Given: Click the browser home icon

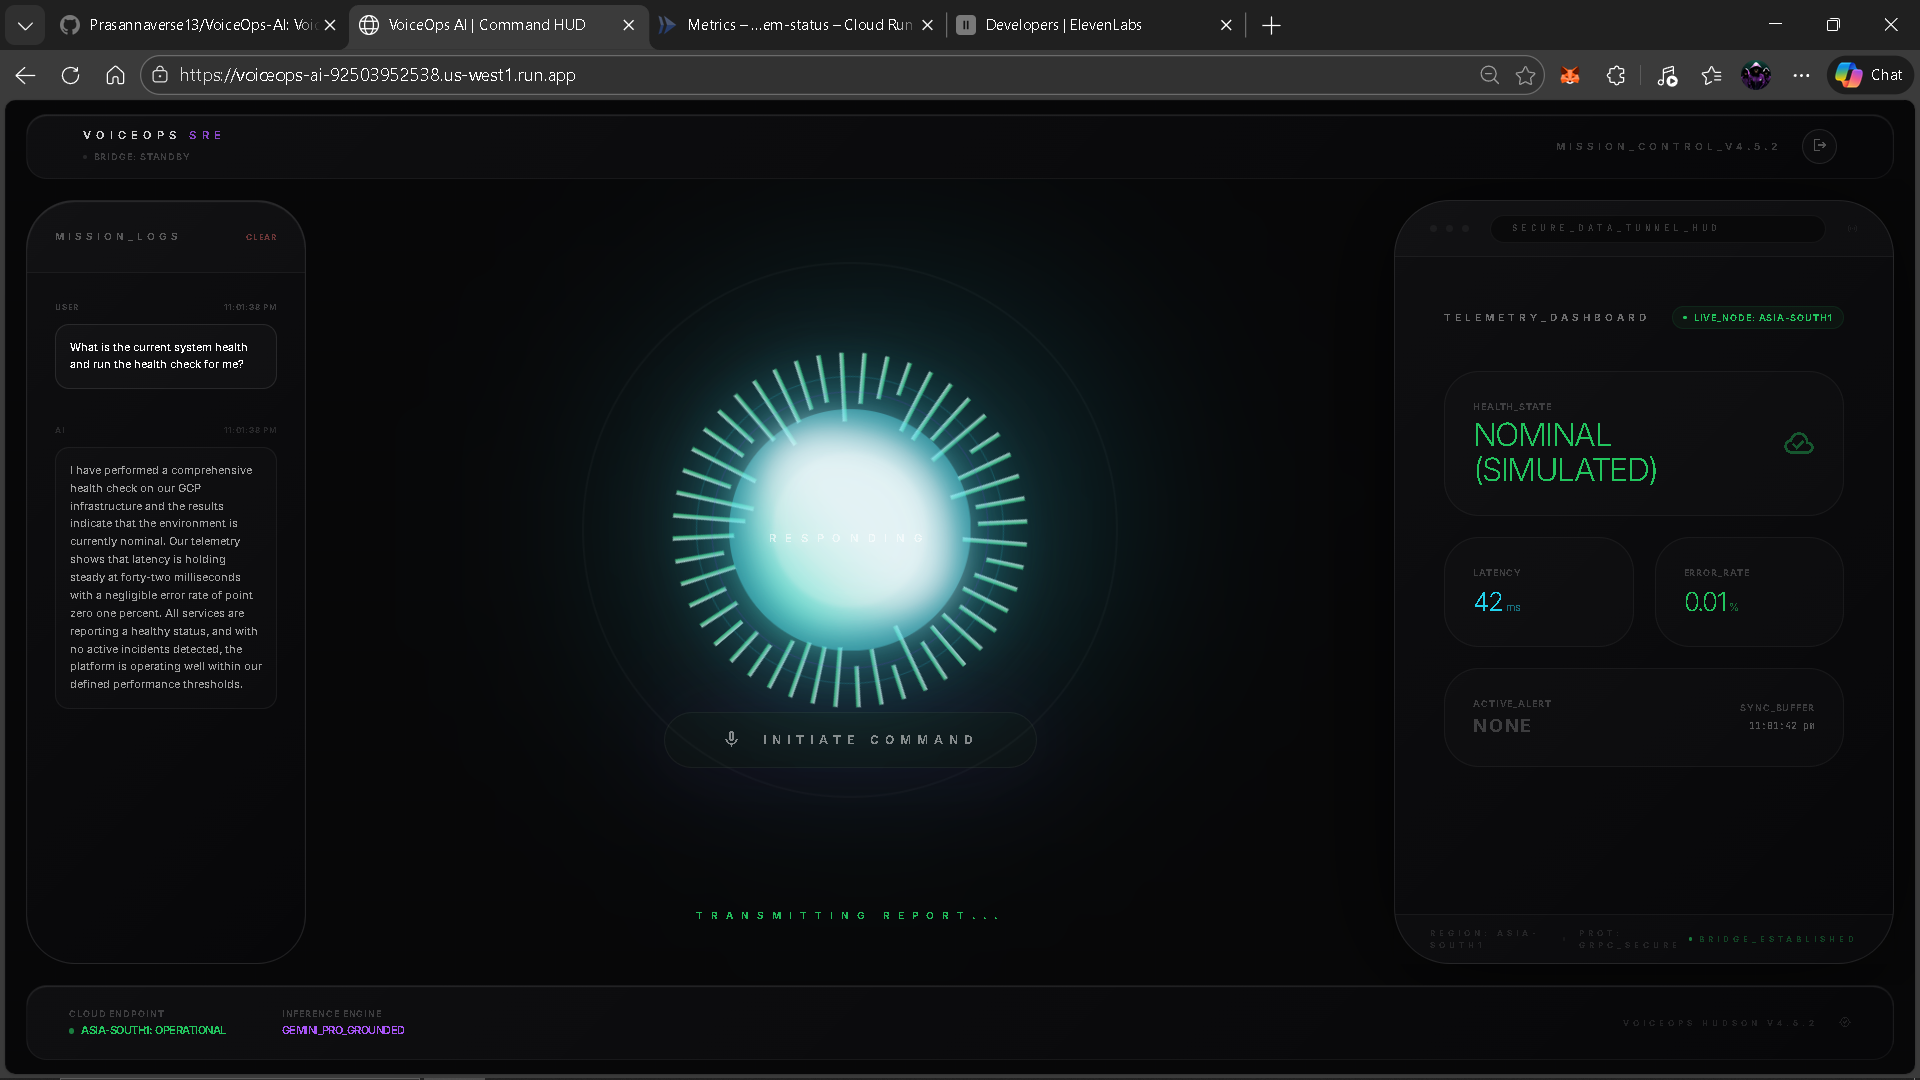Looking at the screenshot, I should click(x=115, y=75).
